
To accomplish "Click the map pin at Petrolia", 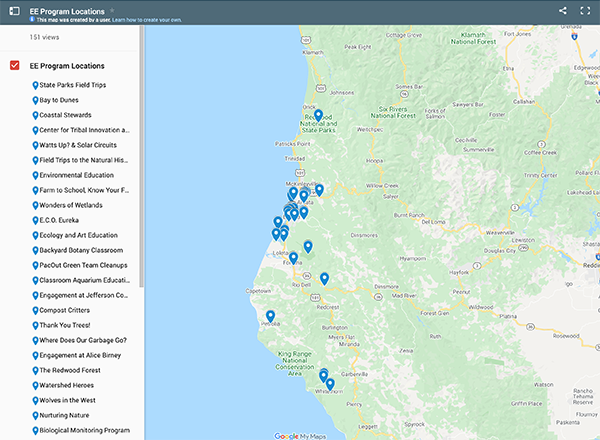I will pyautogui.click(x=270, y=316).
